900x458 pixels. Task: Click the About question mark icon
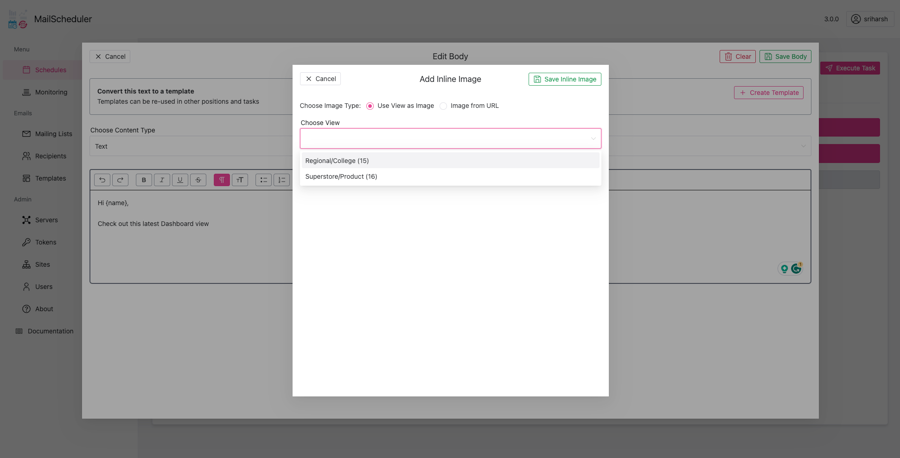click(26, 309)
